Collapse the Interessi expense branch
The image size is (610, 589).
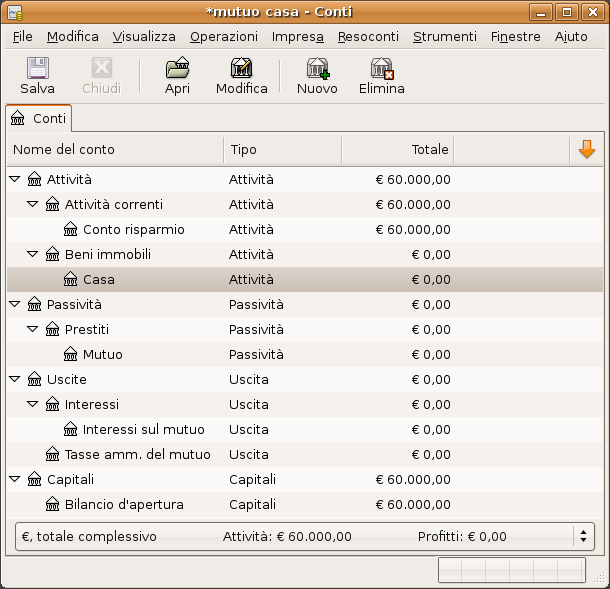(33, 405)
